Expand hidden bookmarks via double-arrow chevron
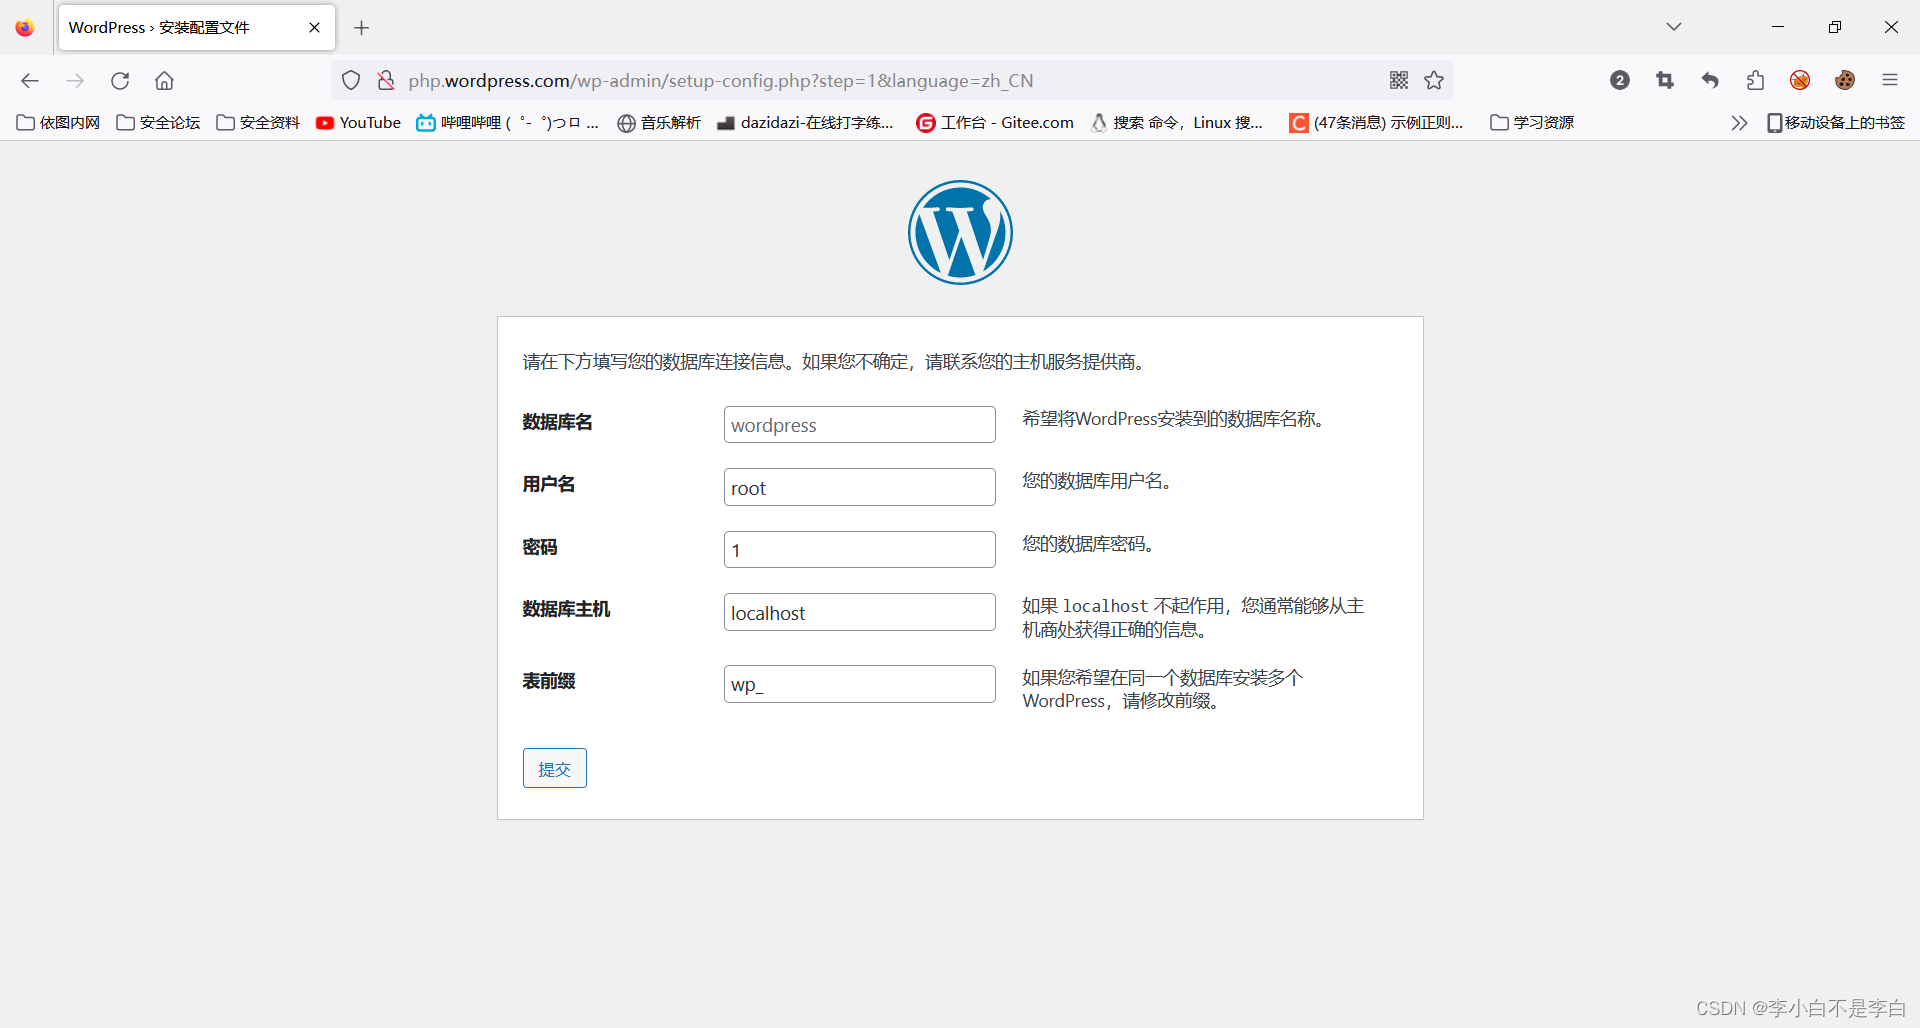This screenshot has width=1920, height=1028. click(x=1739, y=122)
